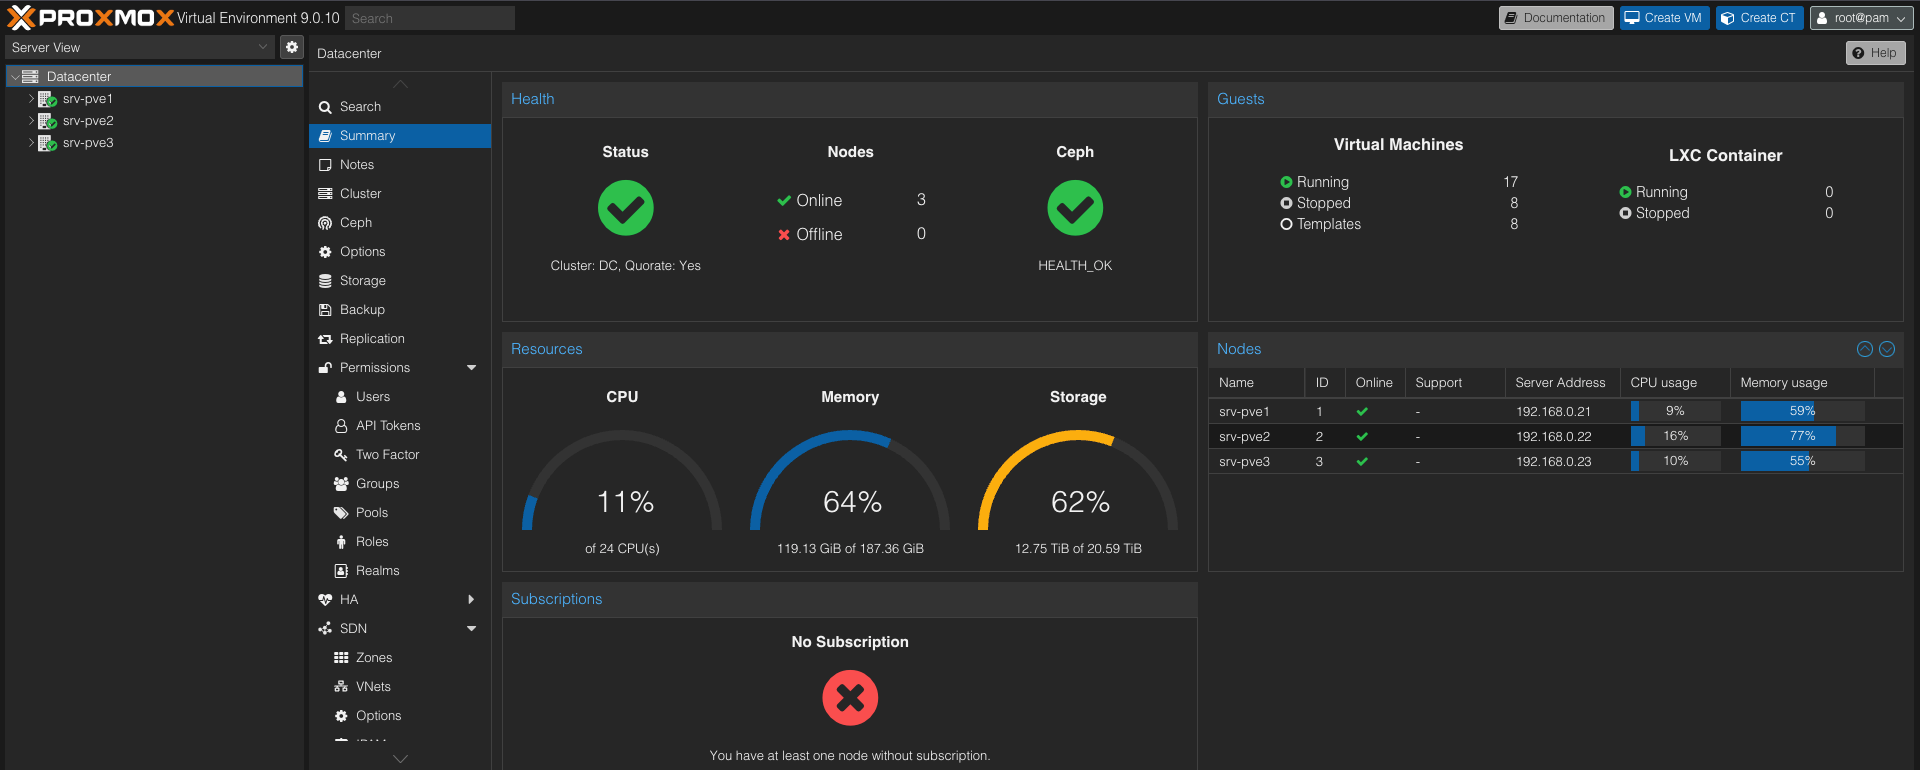Click the HA heartbeat icon

(x=325, y=600)
